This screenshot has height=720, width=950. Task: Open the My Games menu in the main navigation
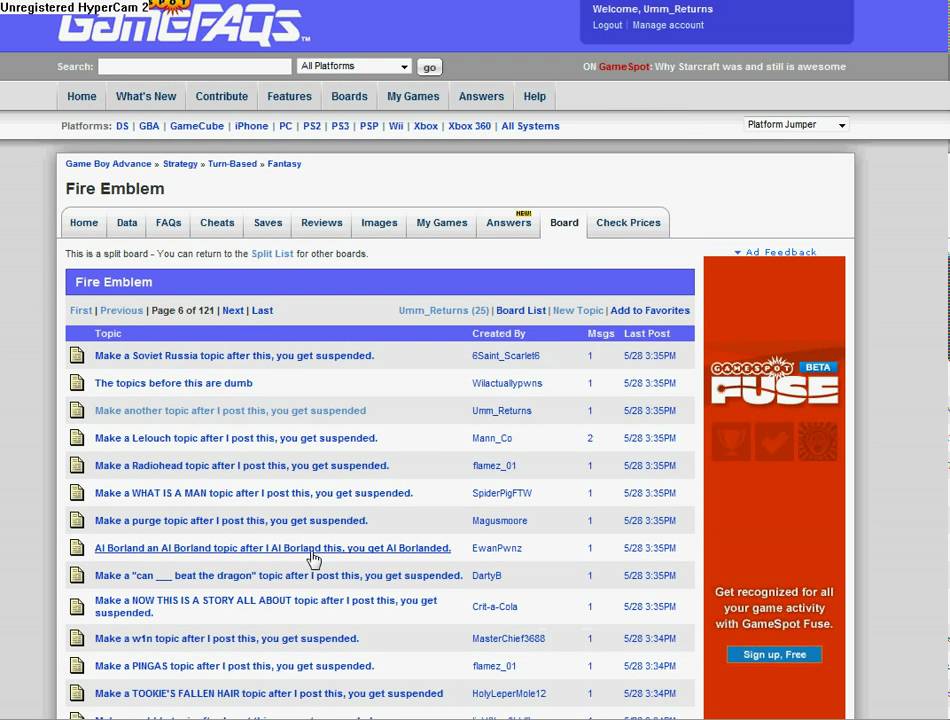pos(413,96)
